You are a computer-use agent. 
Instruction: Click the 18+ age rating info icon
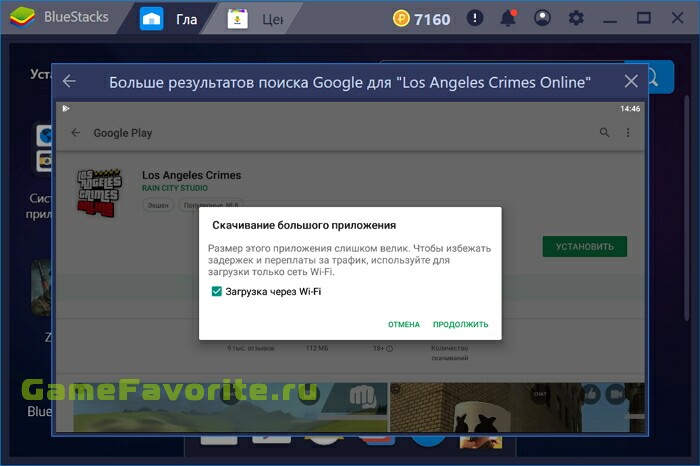[389, 349]
